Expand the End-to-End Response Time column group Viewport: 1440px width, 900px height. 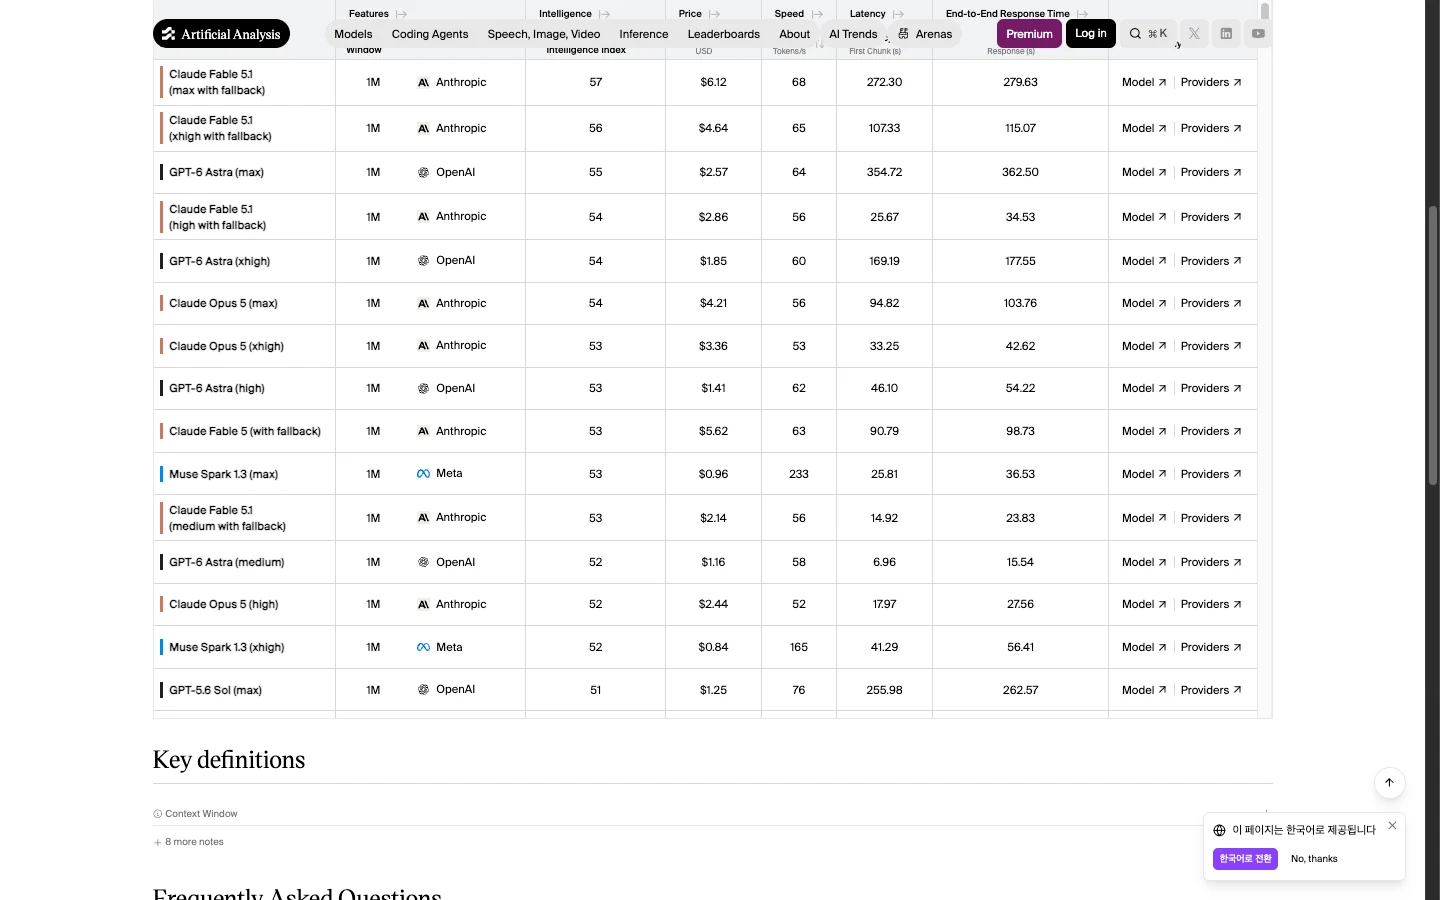(x=1082, y=14)
